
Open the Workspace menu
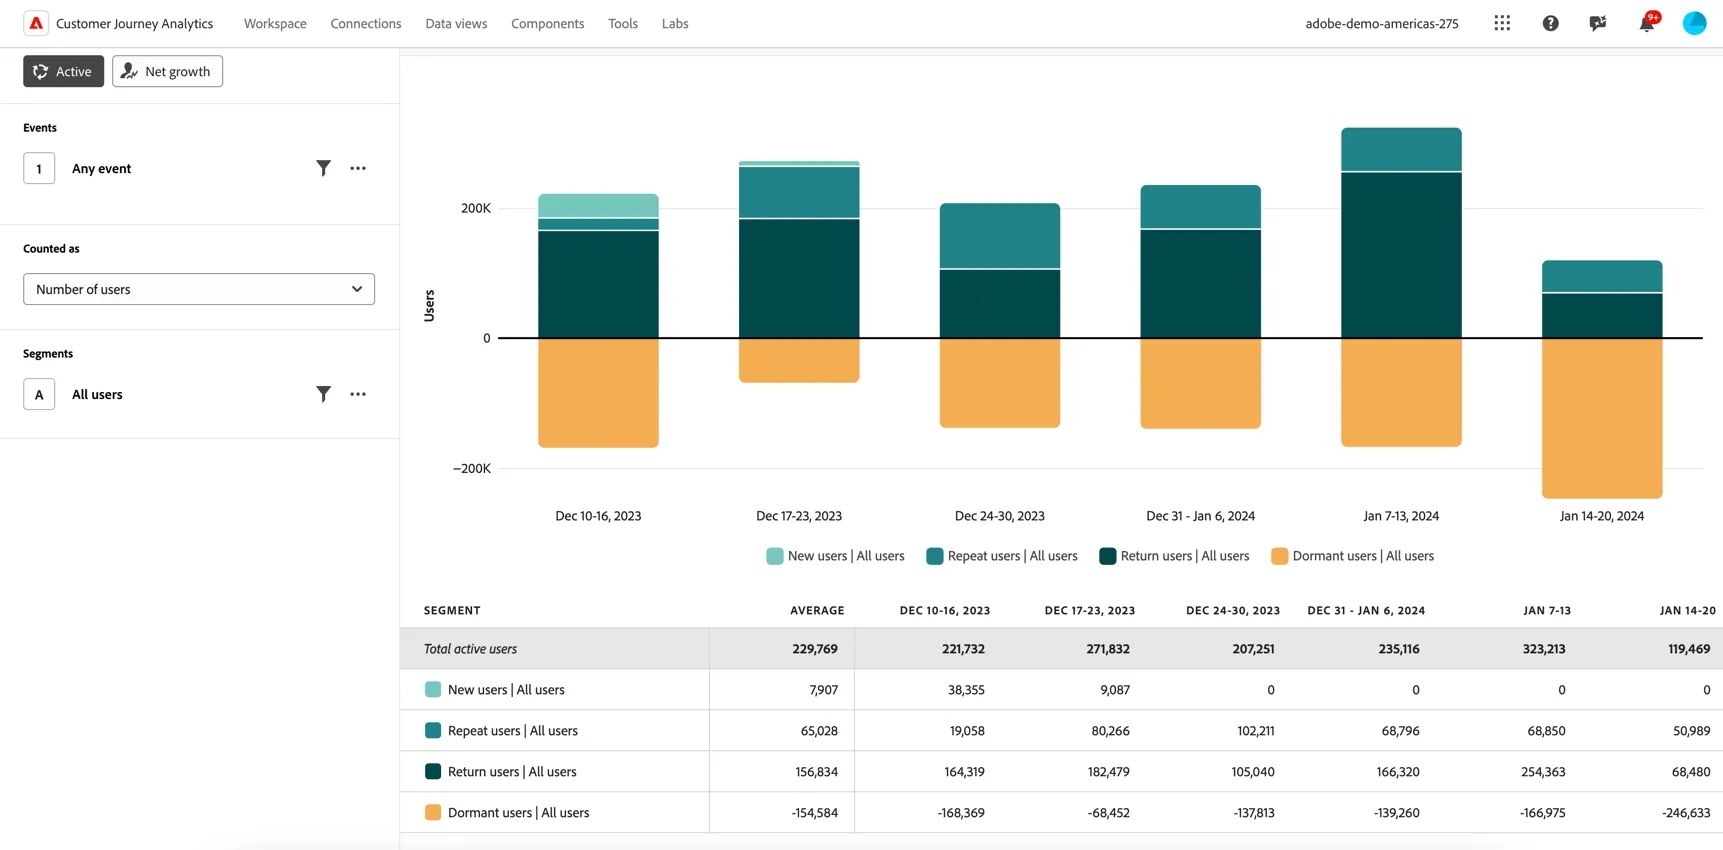pos(275,23)
